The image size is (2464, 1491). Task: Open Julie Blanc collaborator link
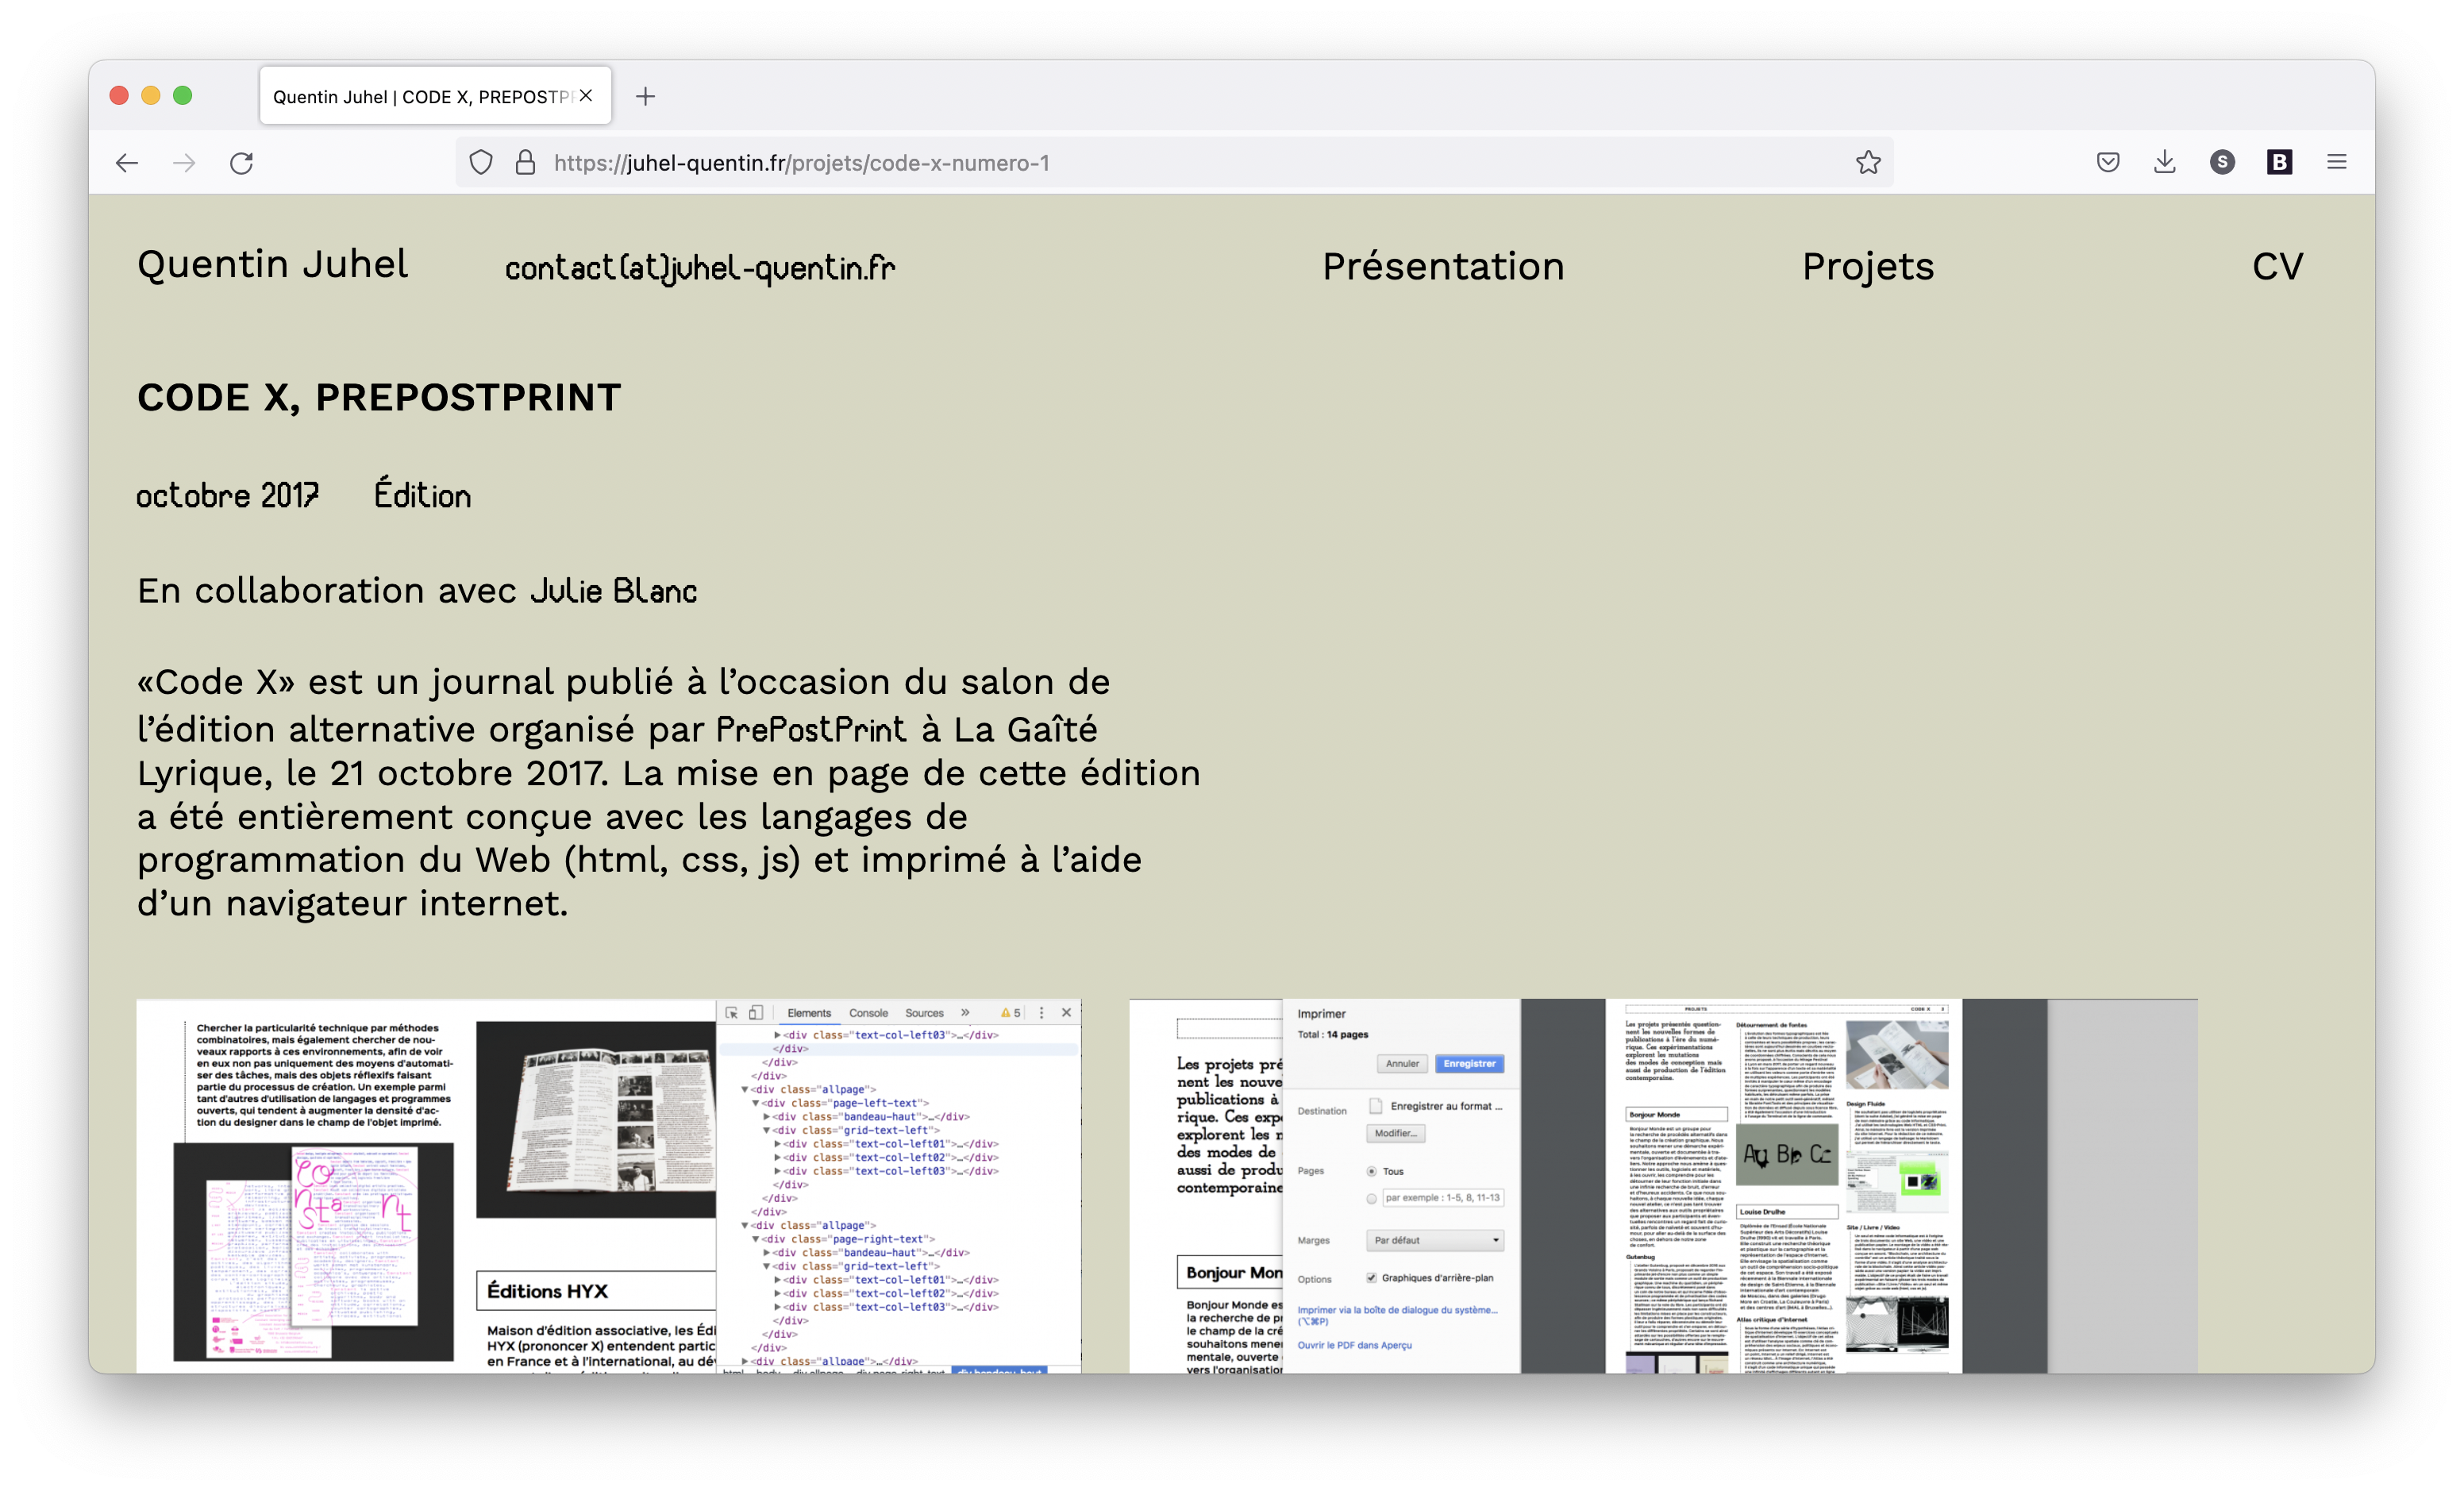613,590
